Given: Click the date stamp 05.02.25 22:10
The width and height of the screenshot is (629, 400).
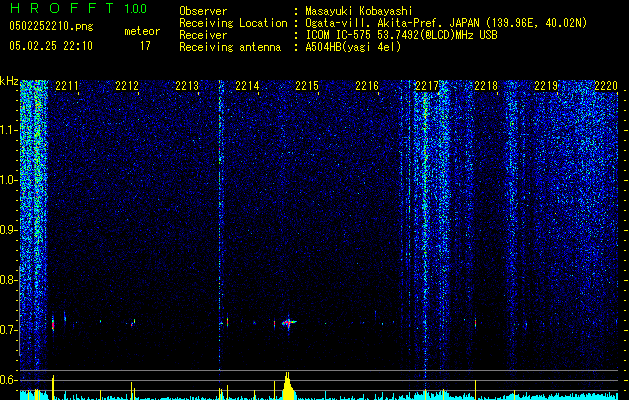Looking at the screenshot, I should (x=51, y=46).
